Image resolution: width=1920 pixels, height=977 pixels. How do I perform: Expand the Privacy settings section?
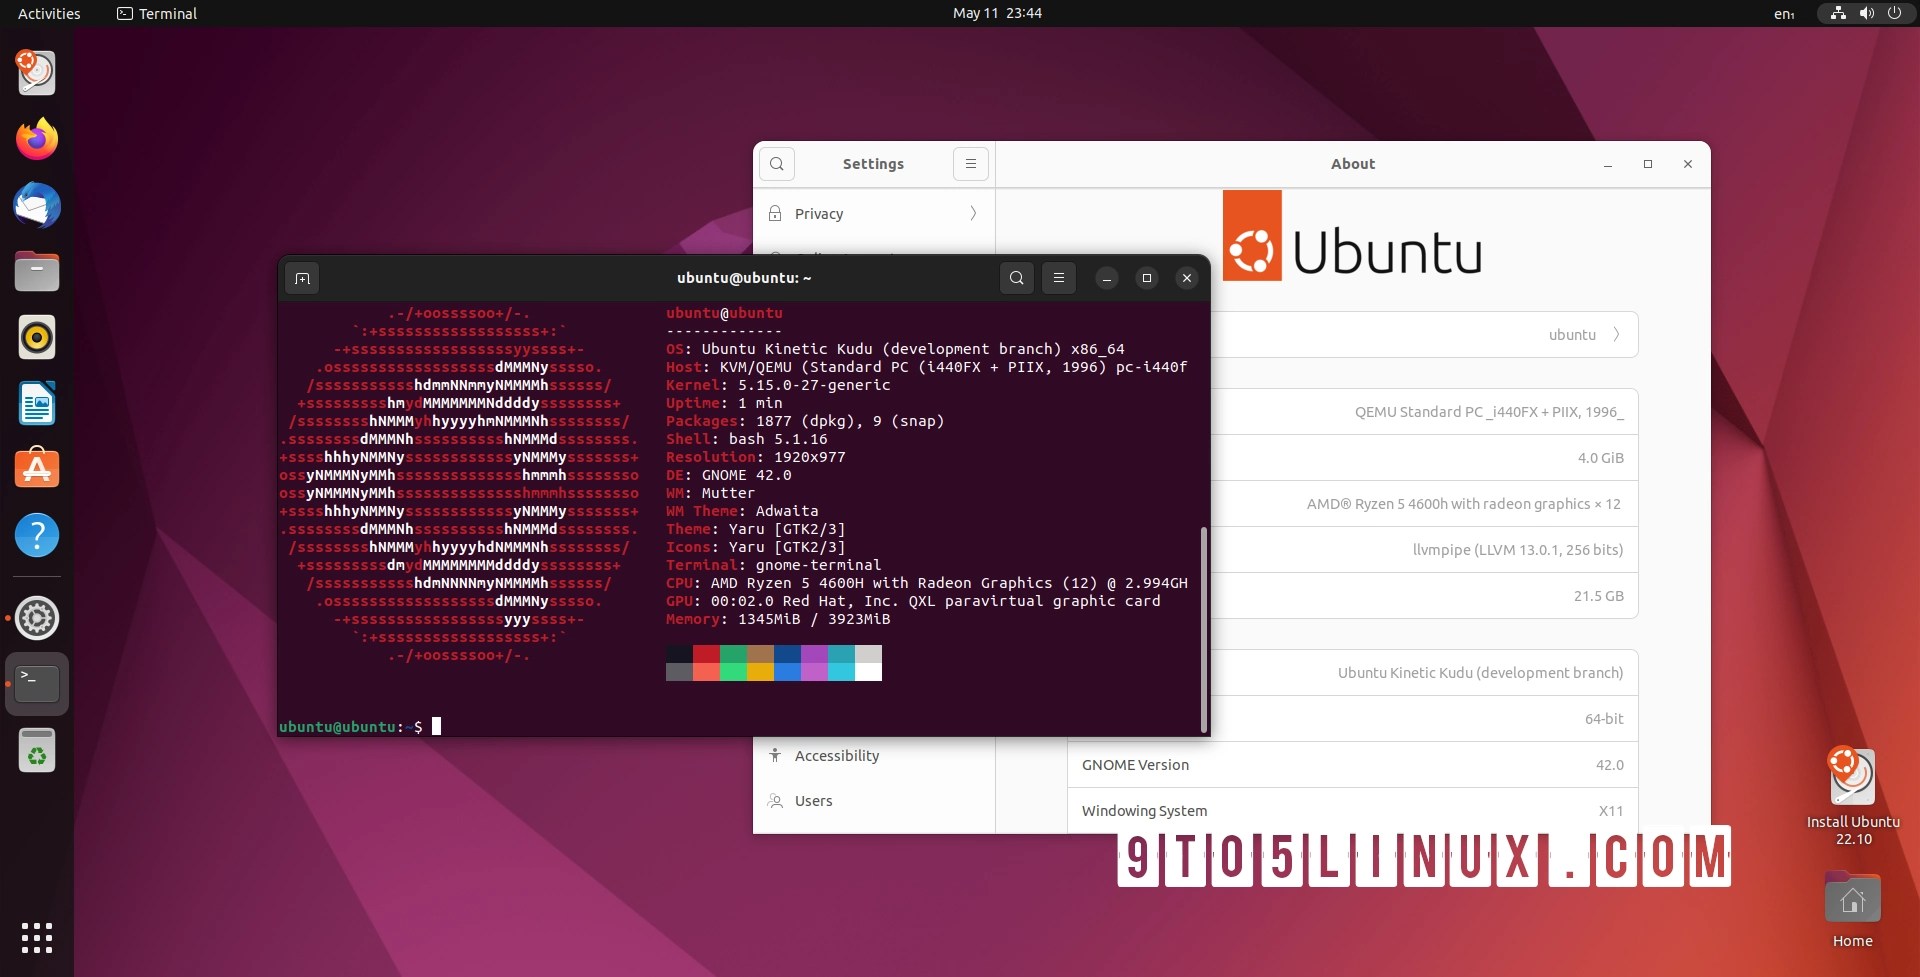[873, 213]
